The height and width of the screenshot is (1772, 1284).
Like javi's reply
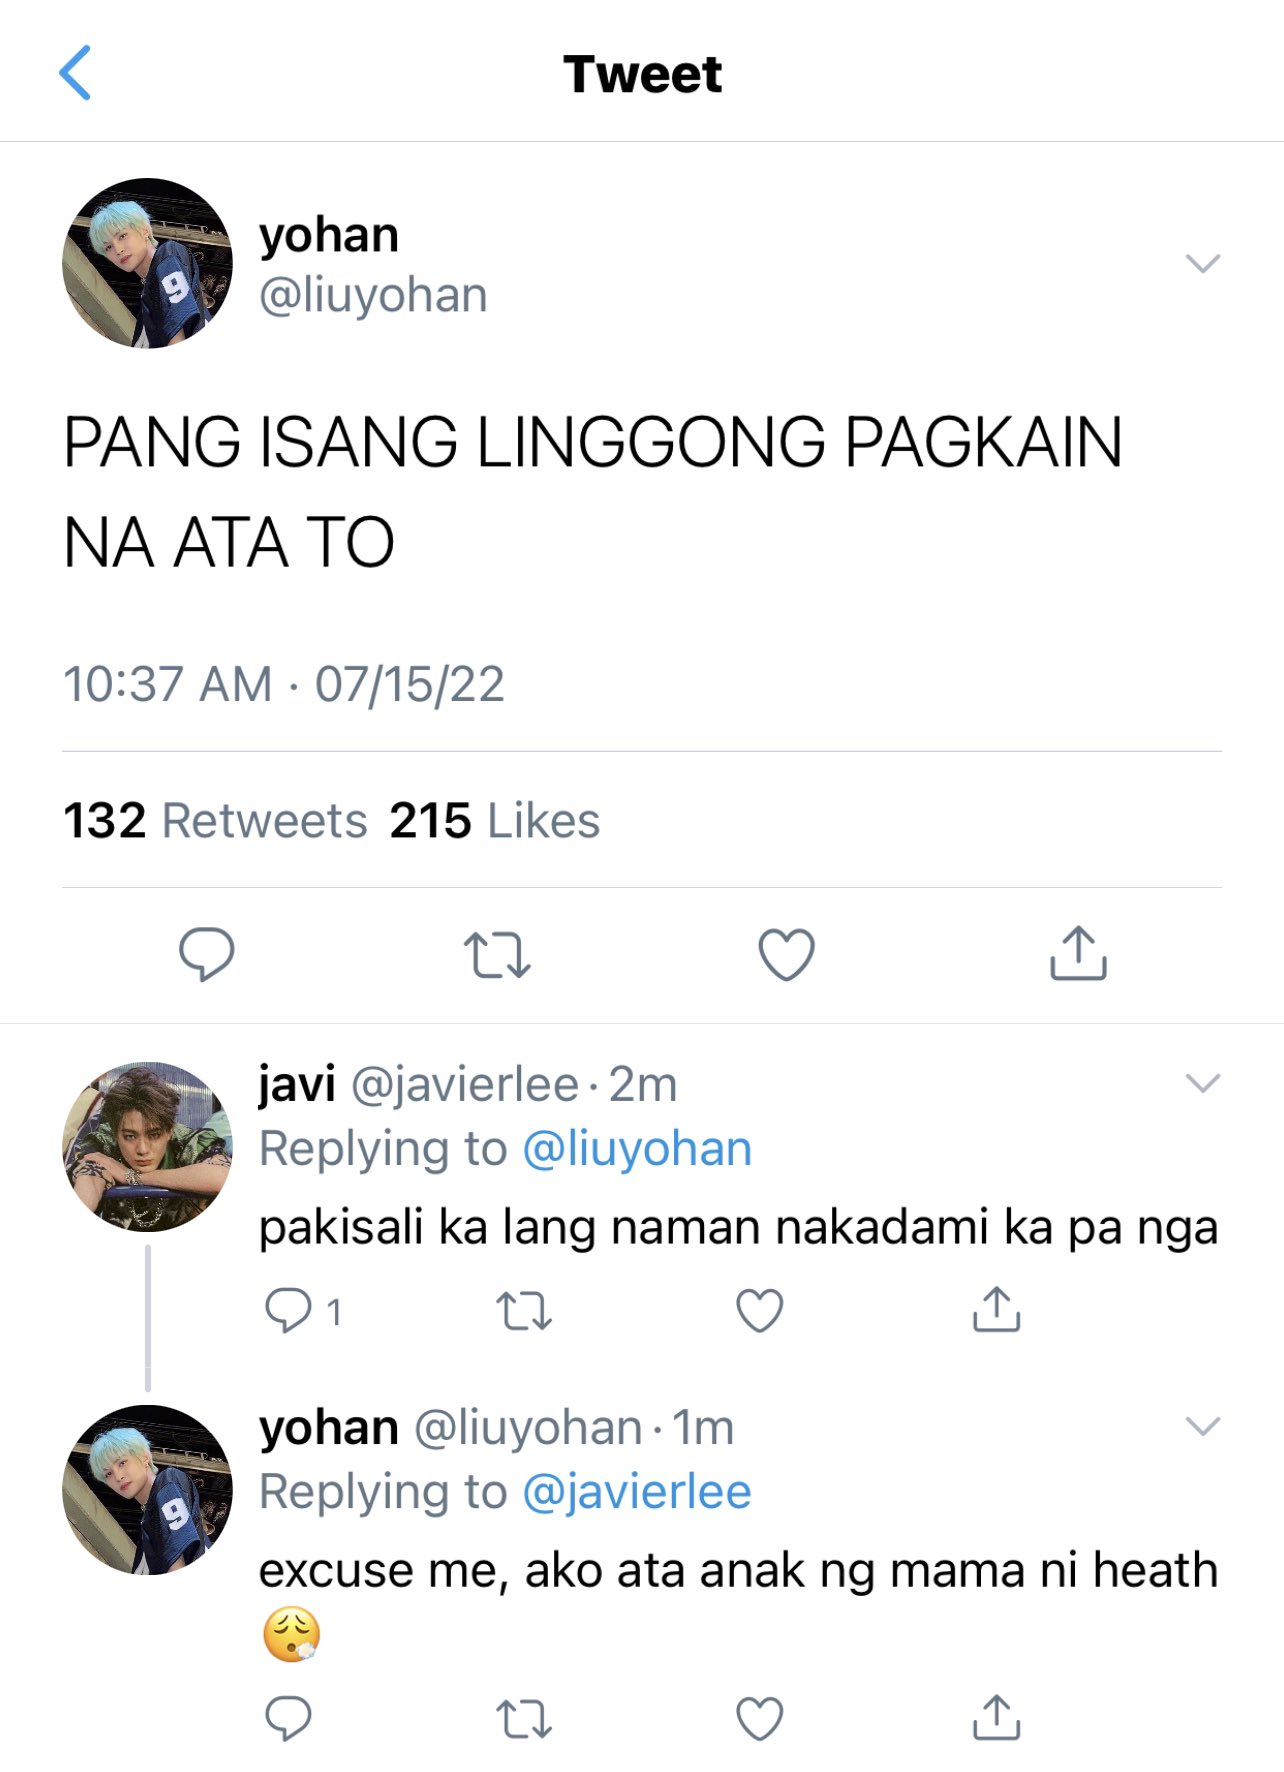(x=760, y=1310)
